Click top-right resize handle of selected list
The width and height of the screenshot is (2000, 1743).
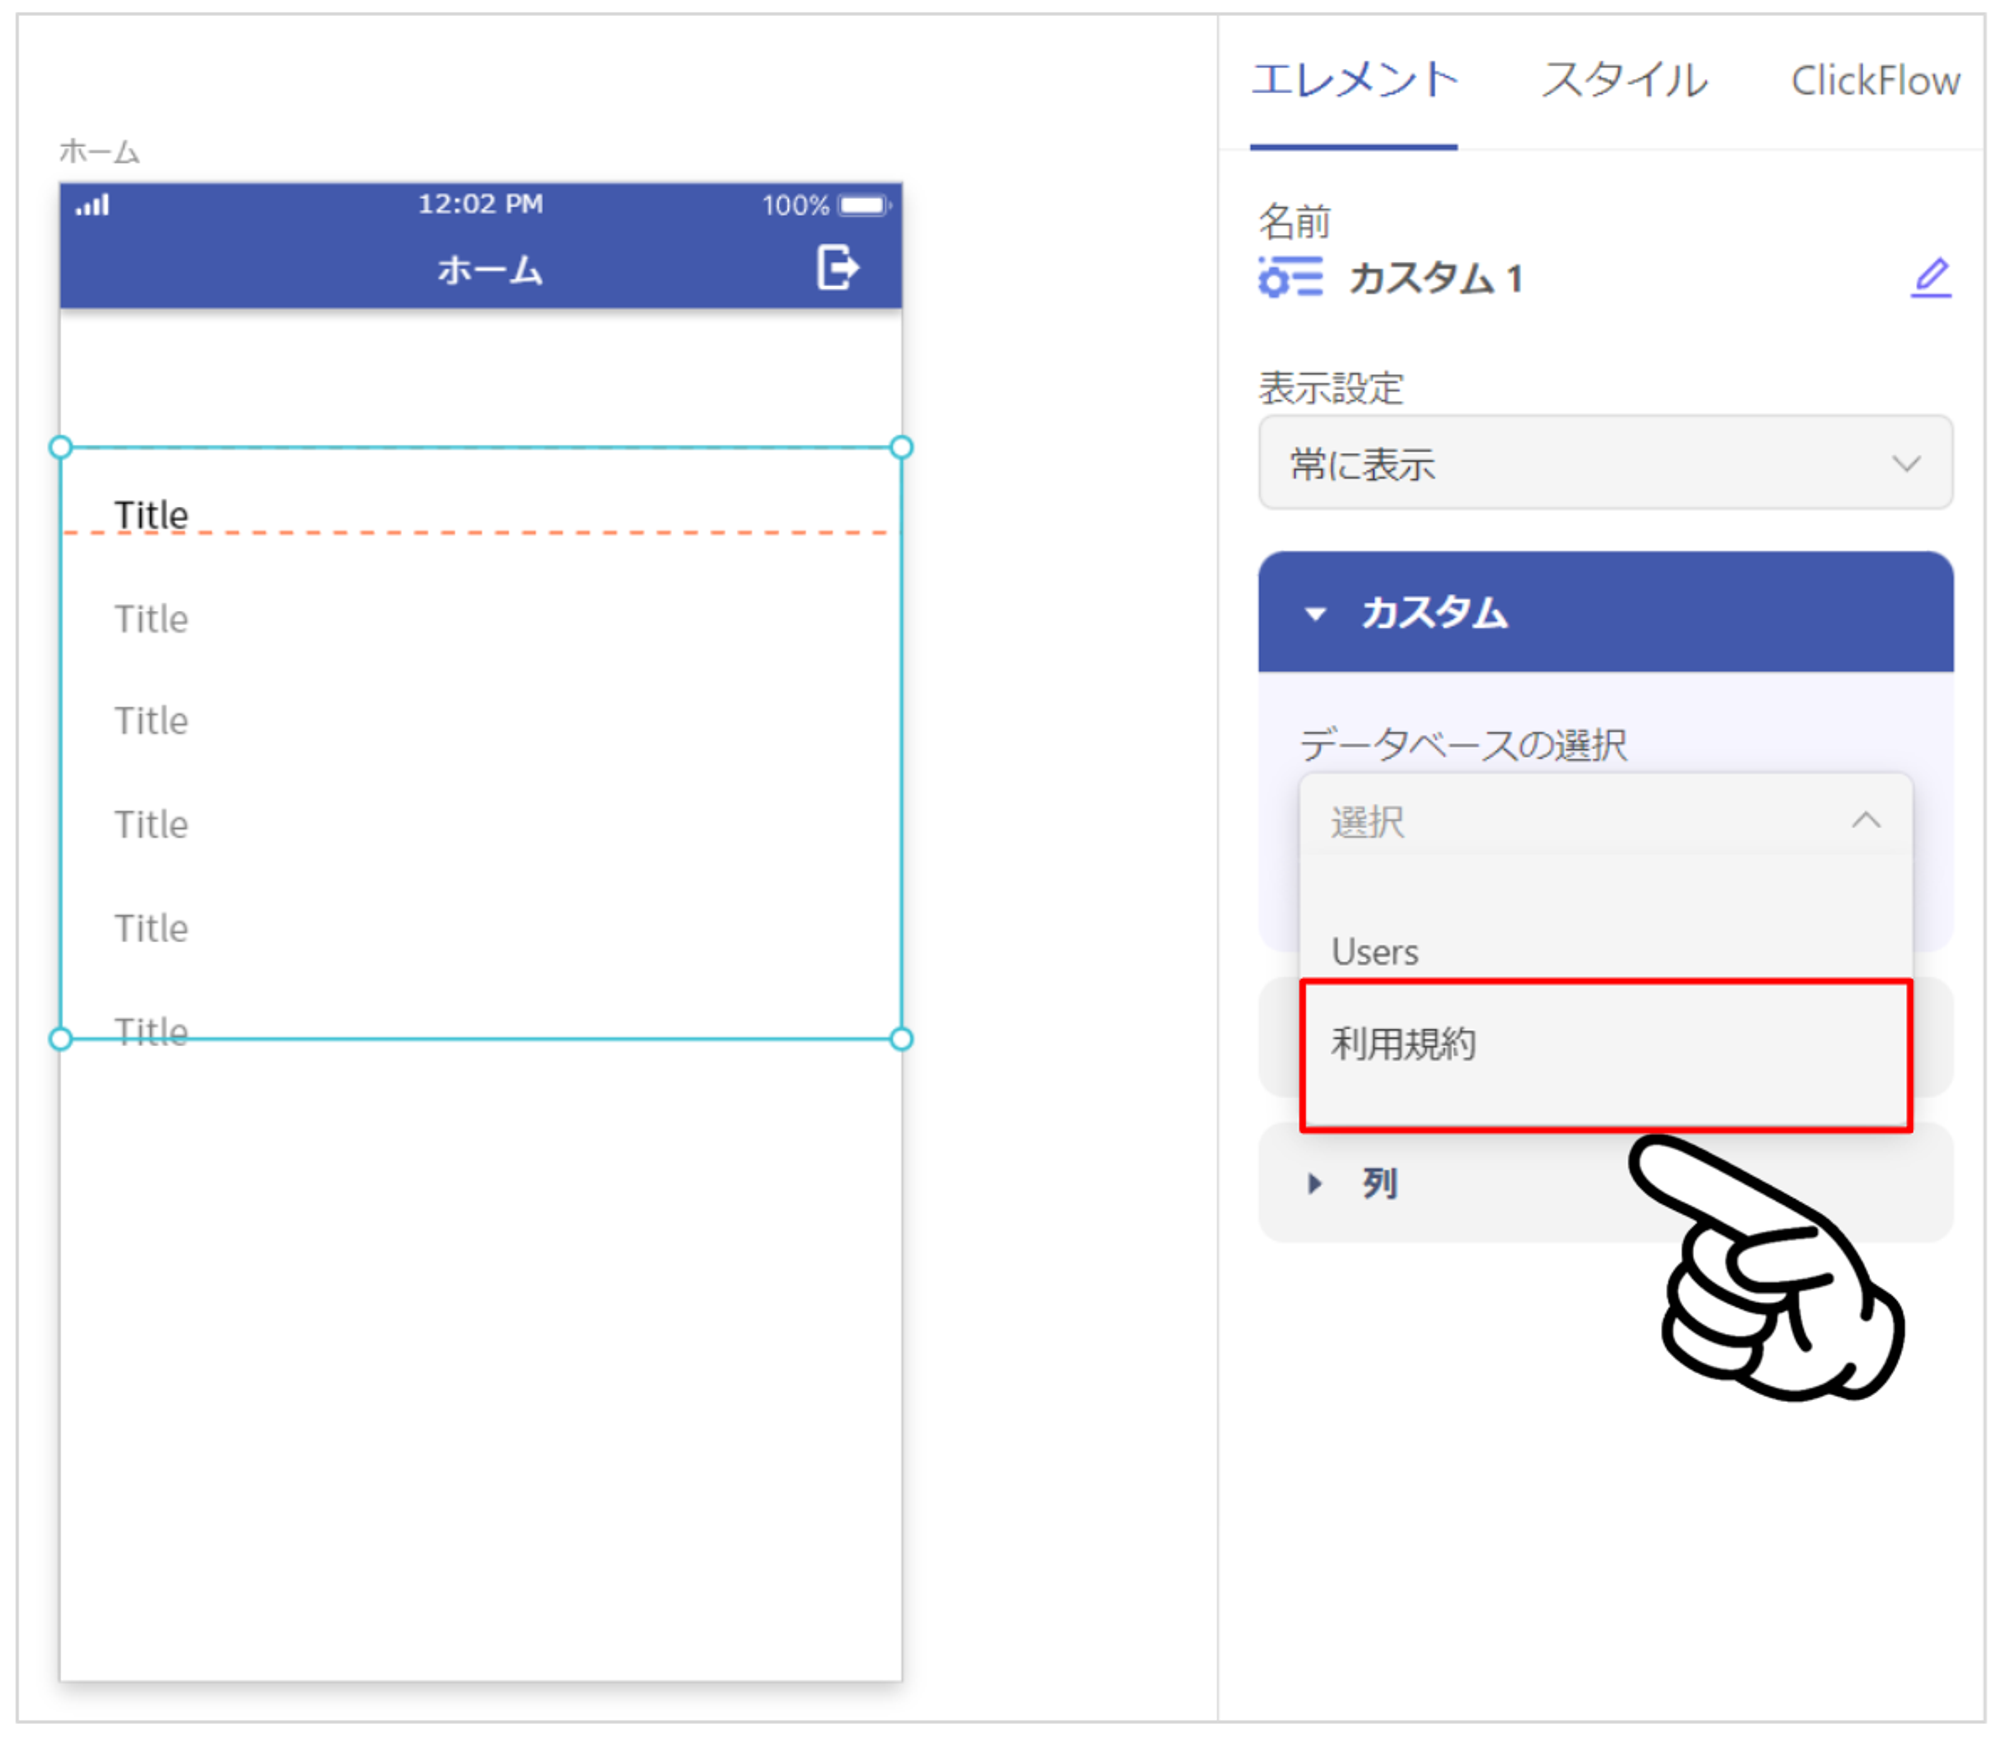tap(901, 447)
